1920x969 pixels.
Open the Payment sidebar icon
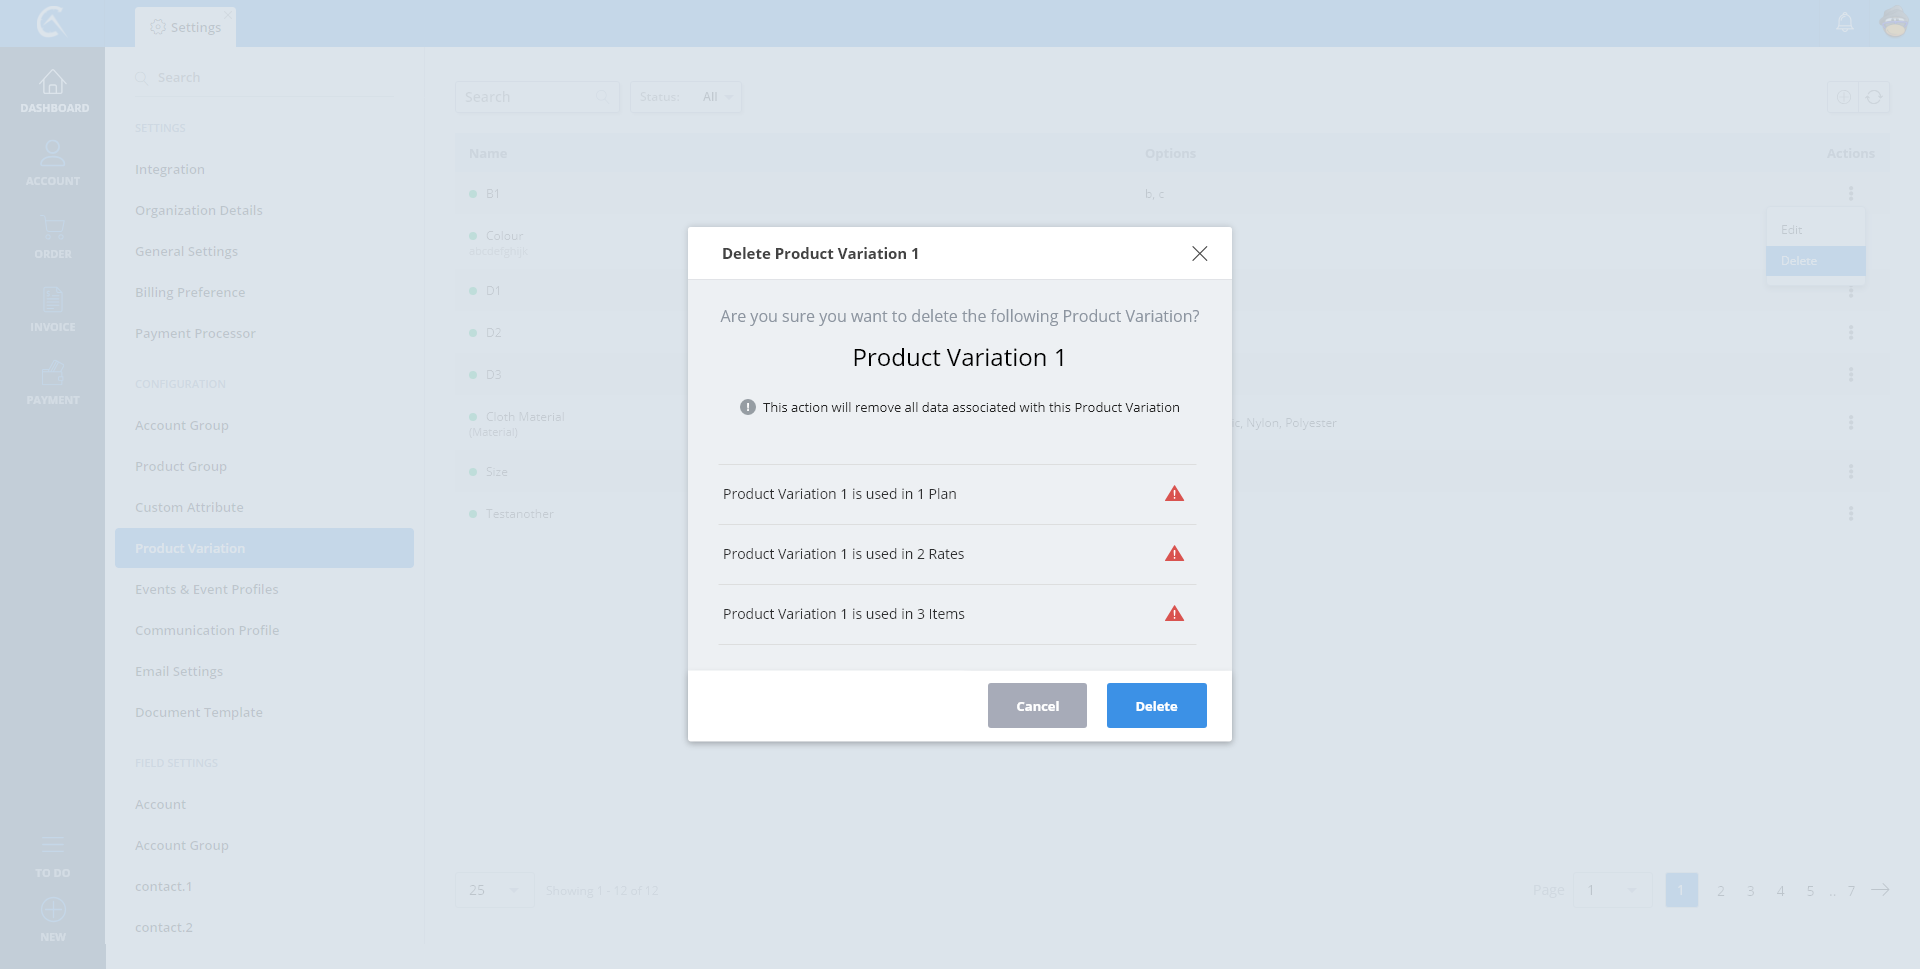tap(53, 374)
